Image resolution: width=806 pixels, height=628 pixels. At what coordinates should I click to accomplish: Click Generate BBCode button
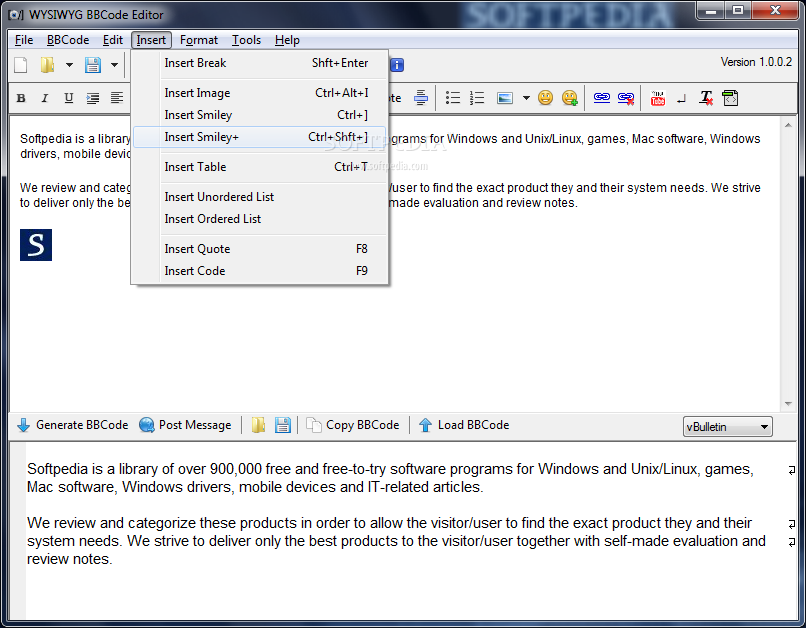tap(72, 426)
